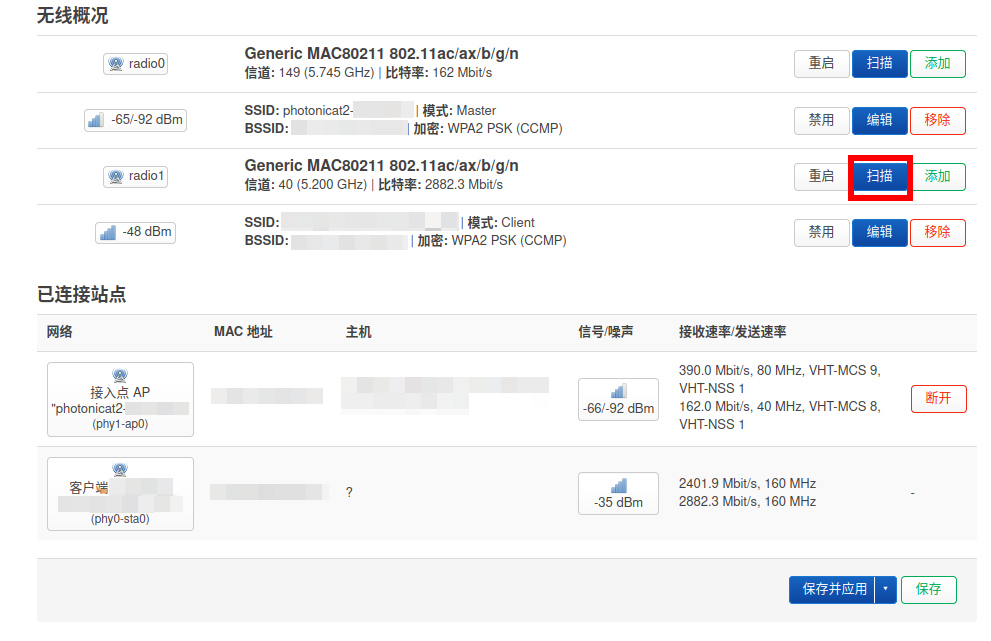This screenshot has width=991, height=641.
Task: Edit the photonicat2 Master network with 编辑
Action: tap(879, 120)
